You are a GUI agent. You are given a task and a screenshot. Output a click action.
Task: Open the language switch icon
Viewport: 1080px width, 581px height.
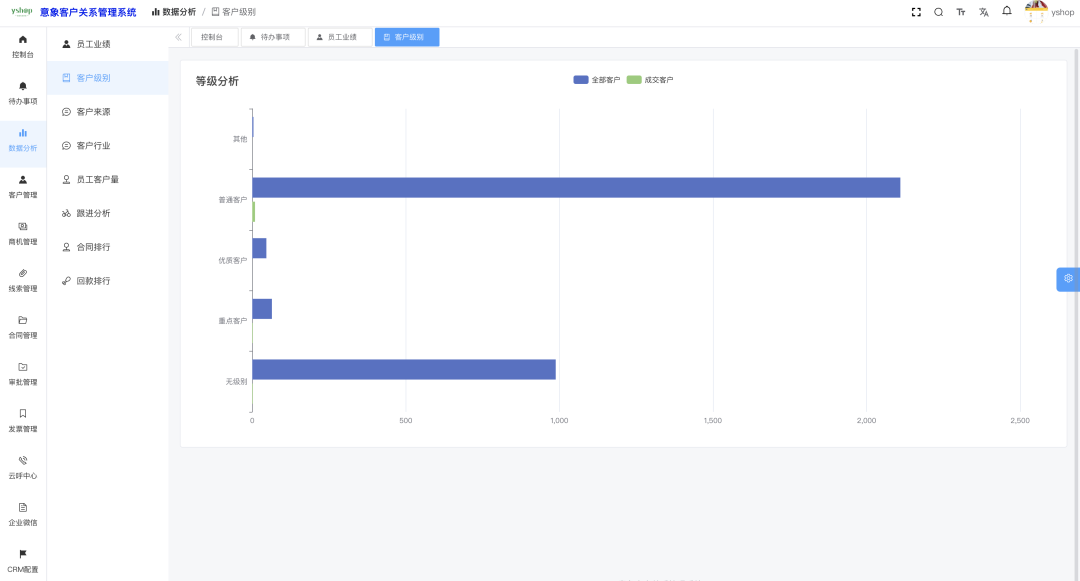982,11
